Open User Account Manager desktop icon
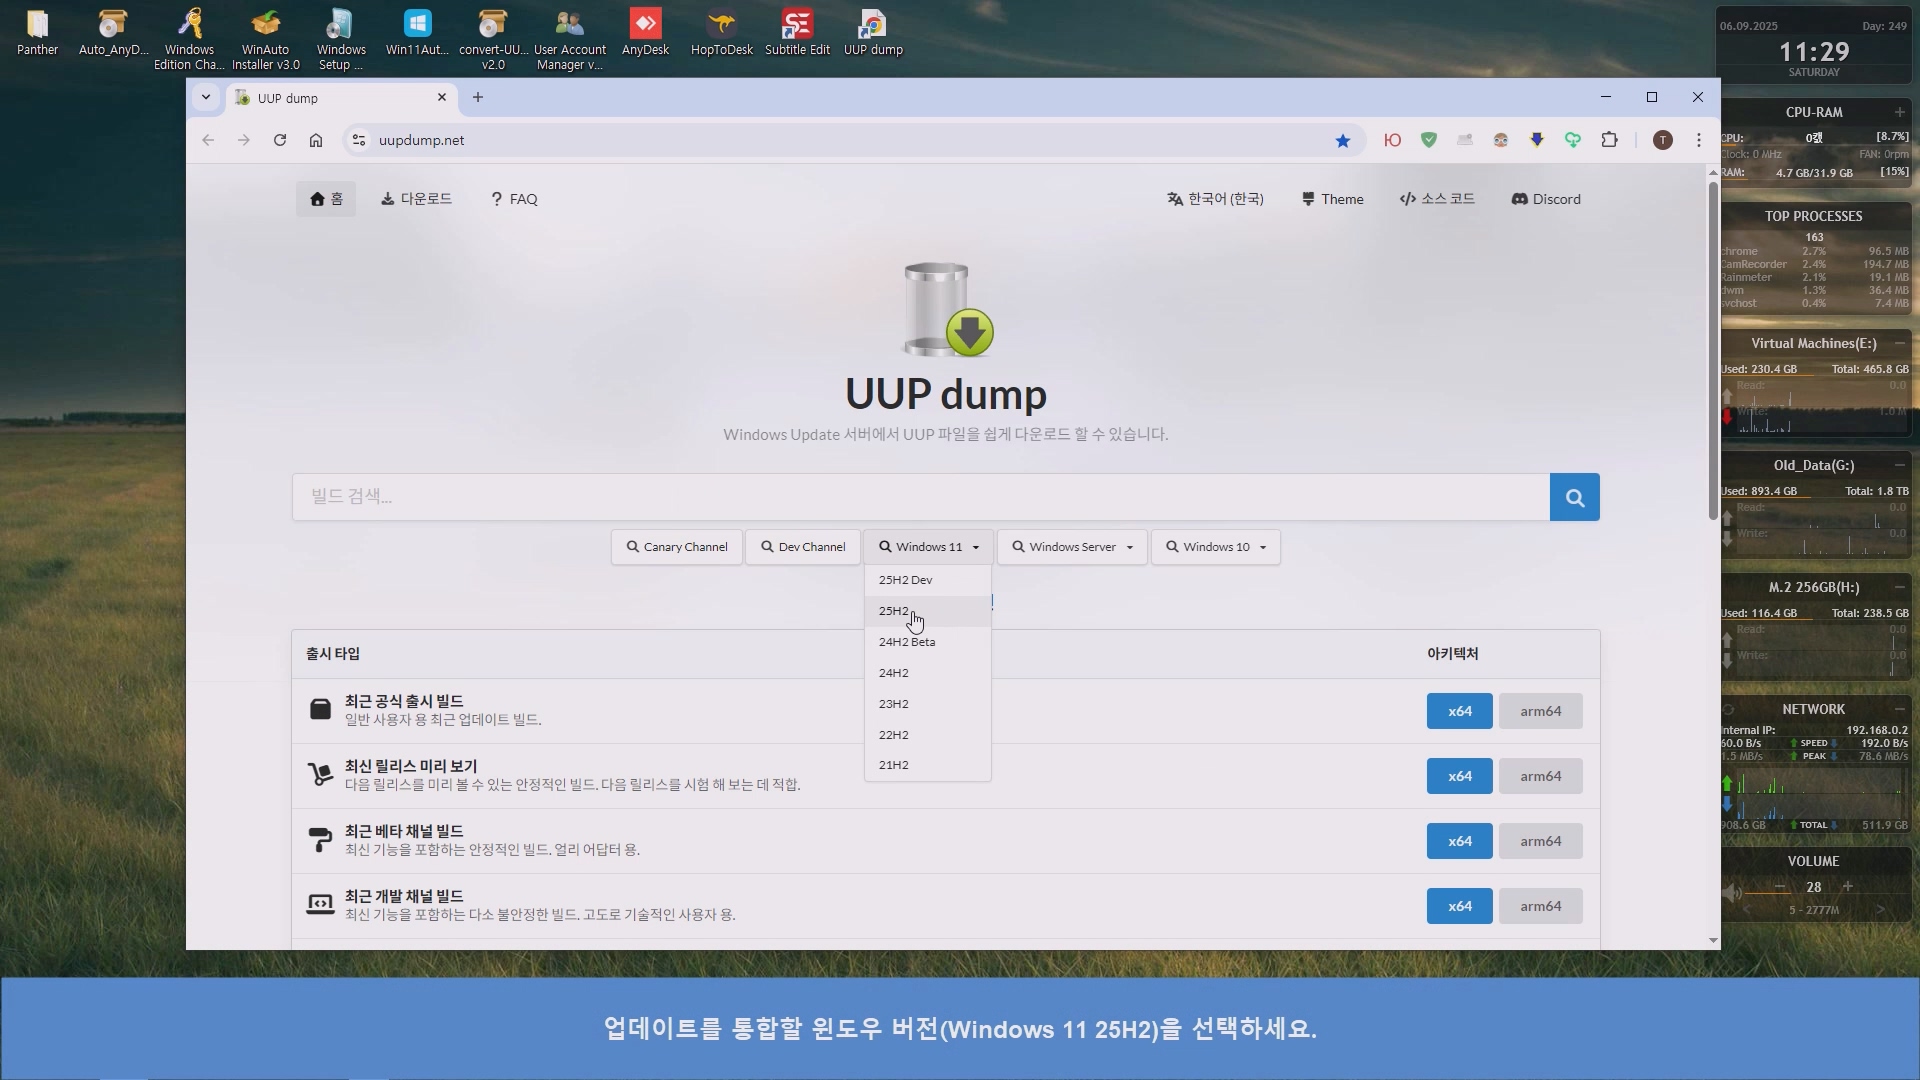 tap(569, 40)
